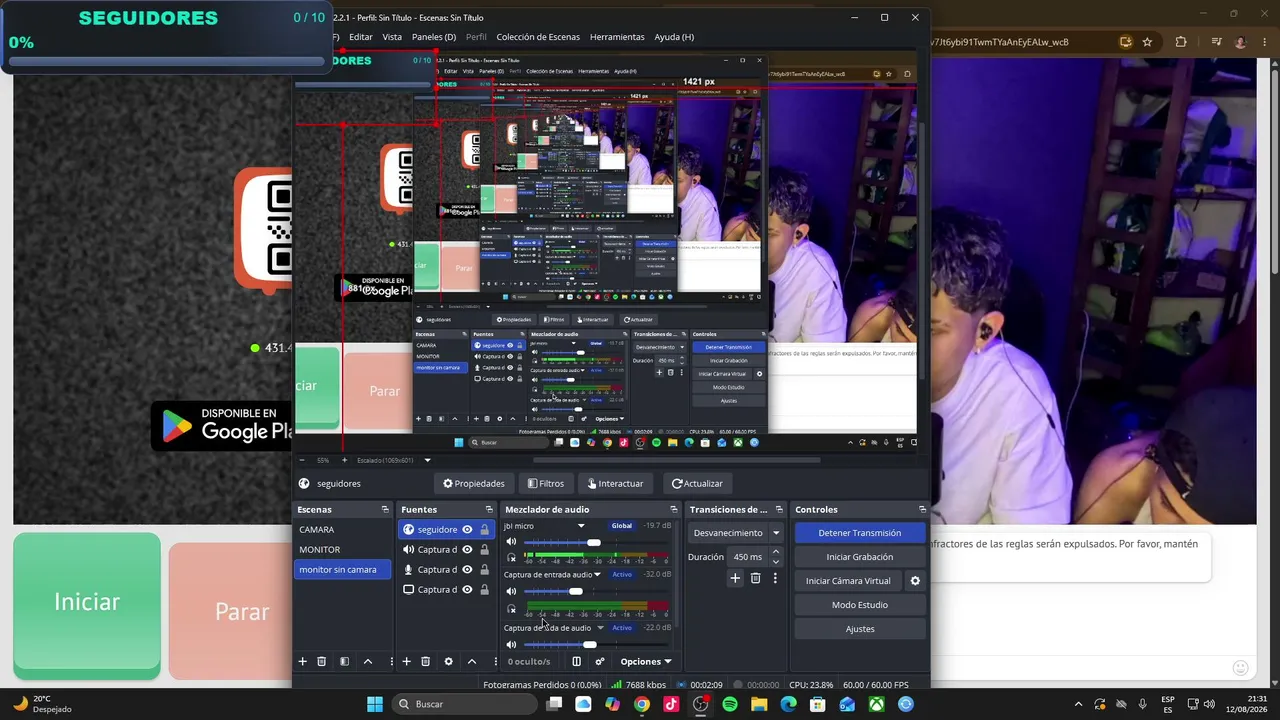Lock the audio output capture source (speaker icon row)

485,550
